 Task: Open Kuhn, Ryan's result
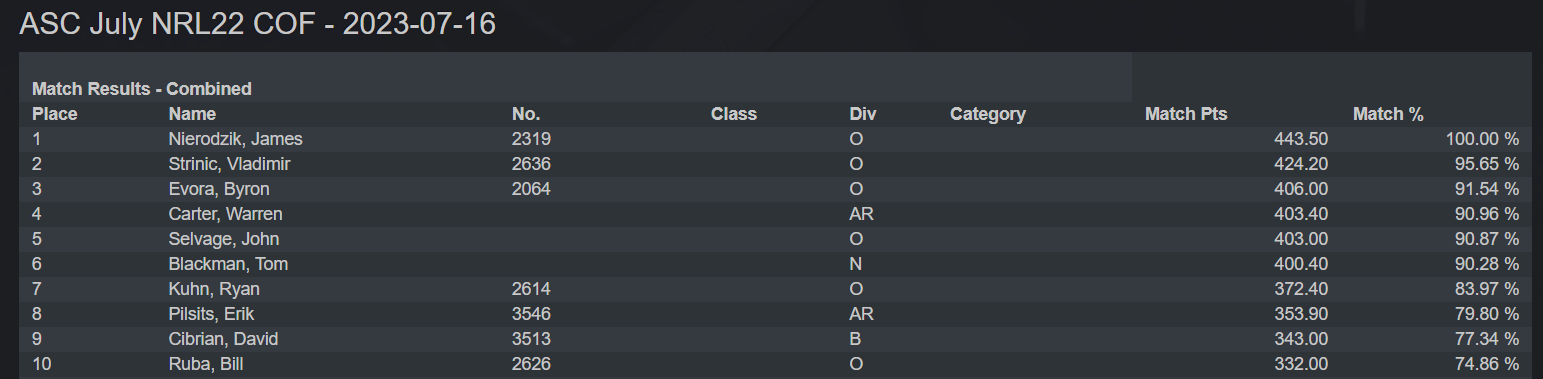[214, 289]
